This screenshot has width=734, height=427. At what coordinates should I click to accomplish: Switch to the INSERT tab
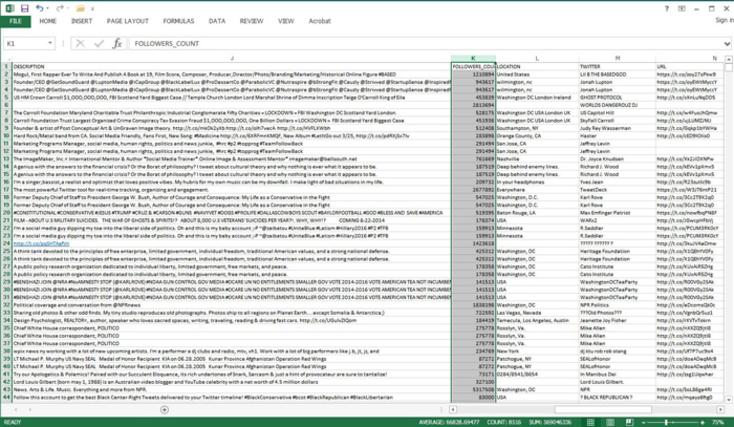click(x=81, y=21)
